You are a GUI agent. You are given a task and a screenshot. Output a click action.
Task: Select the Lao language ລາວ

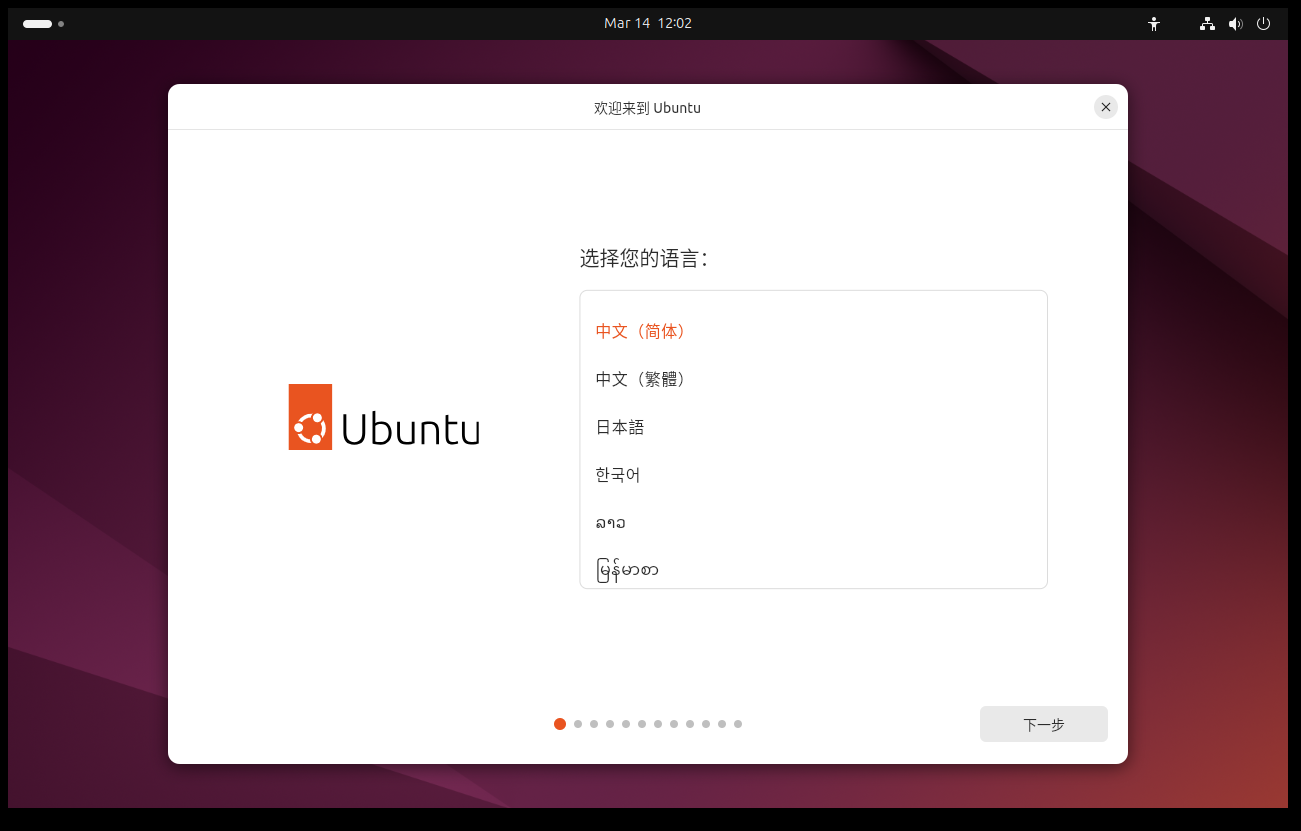pos(610,523)
